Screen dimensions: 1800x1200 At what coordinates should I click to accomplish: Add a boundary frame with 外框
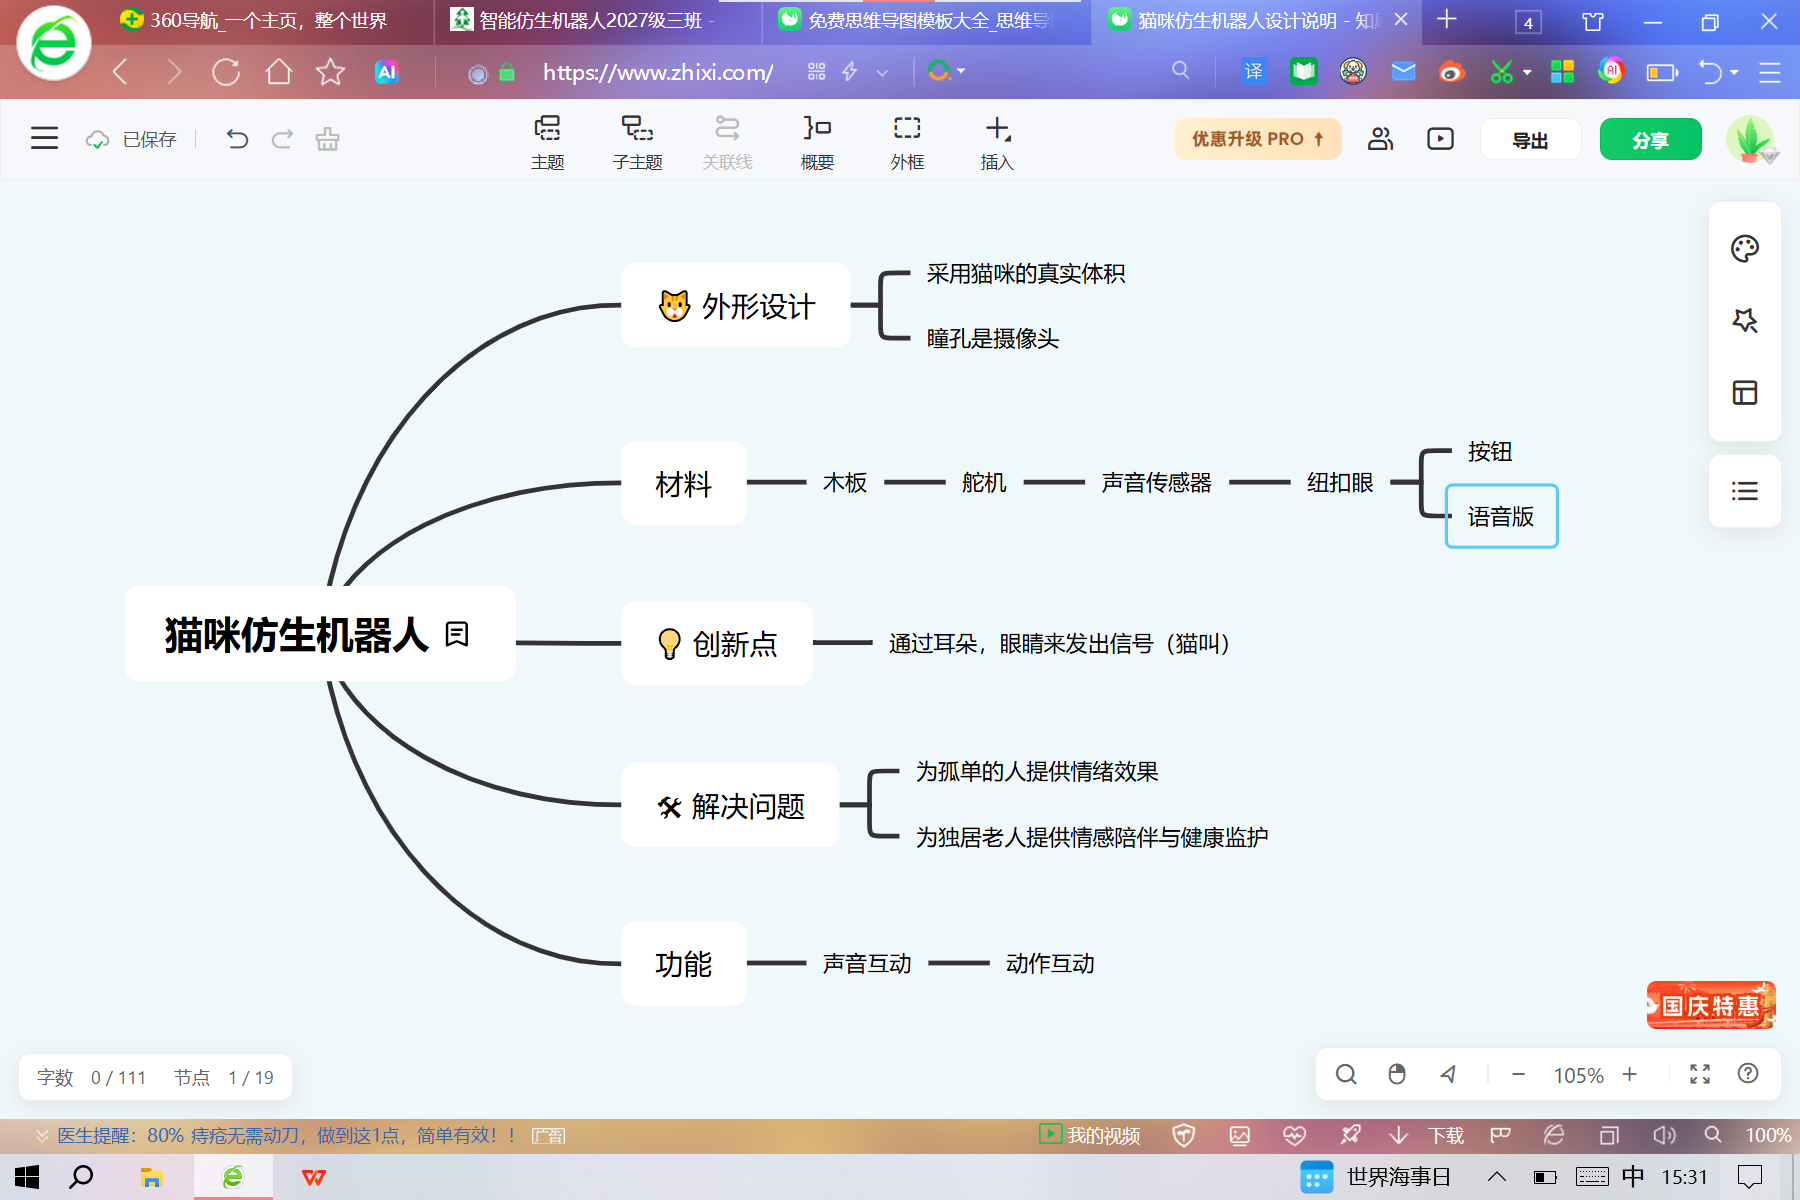click(907, 142)
